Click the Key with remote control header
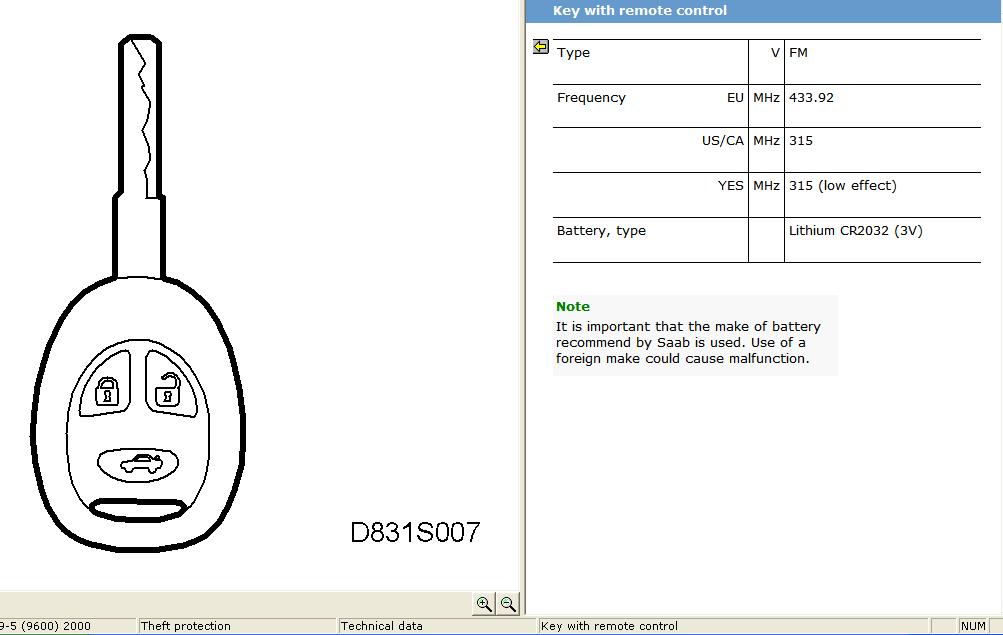 pyautogui.click(x=640, y=11)
